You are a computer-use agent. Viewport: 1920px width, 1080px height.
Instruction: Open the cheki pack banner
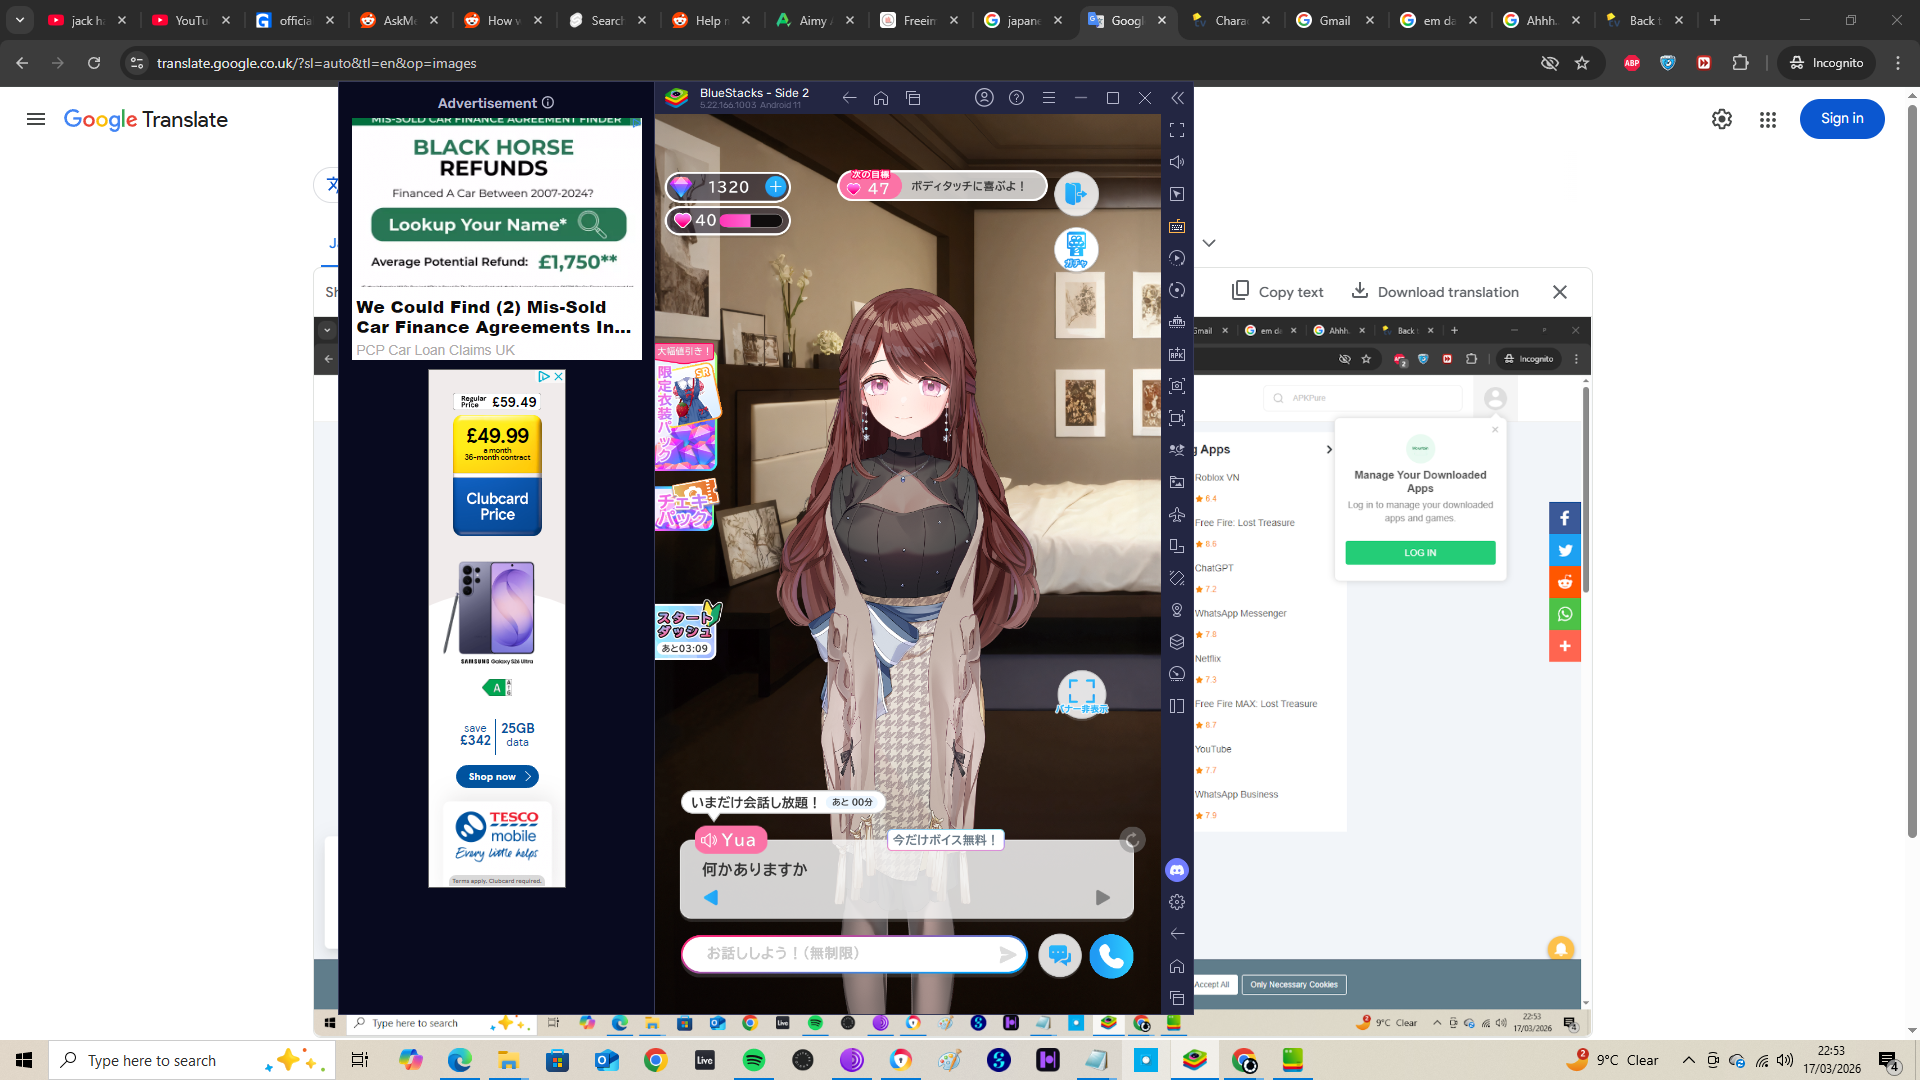[x=686, y=506]
